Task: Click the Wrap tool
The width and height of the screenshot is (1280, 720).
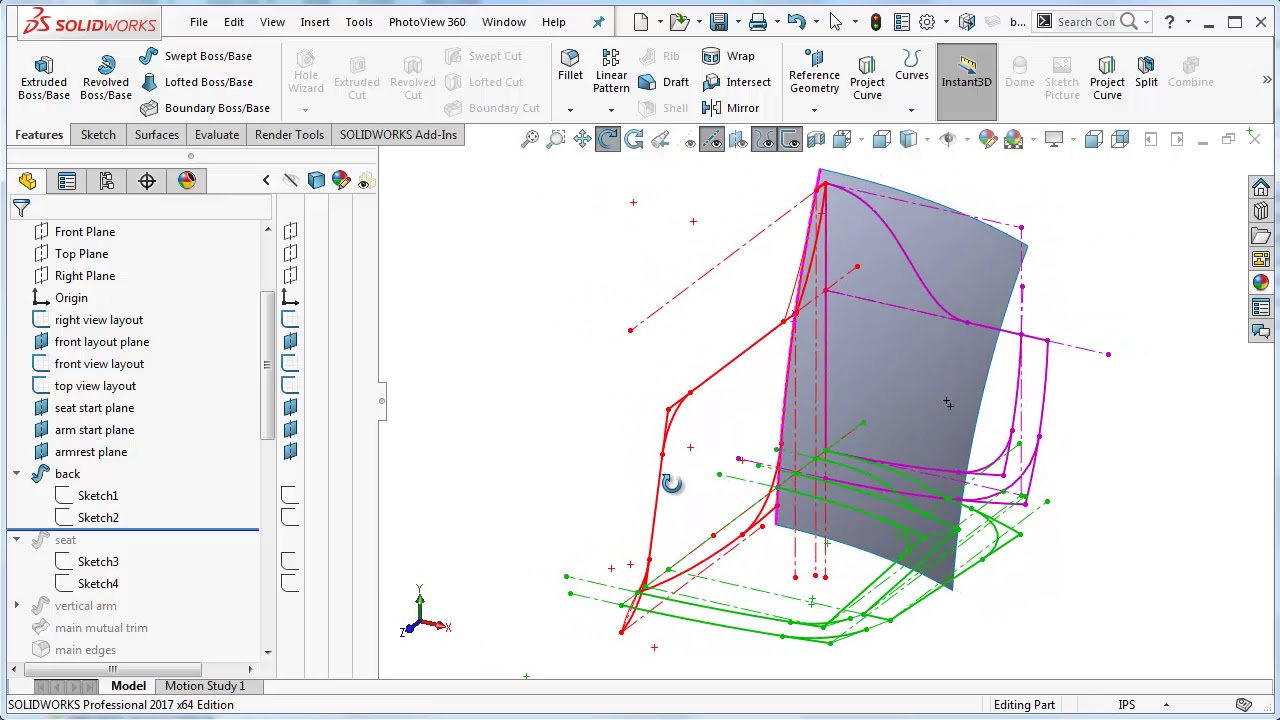Action: tap(728, 56)
